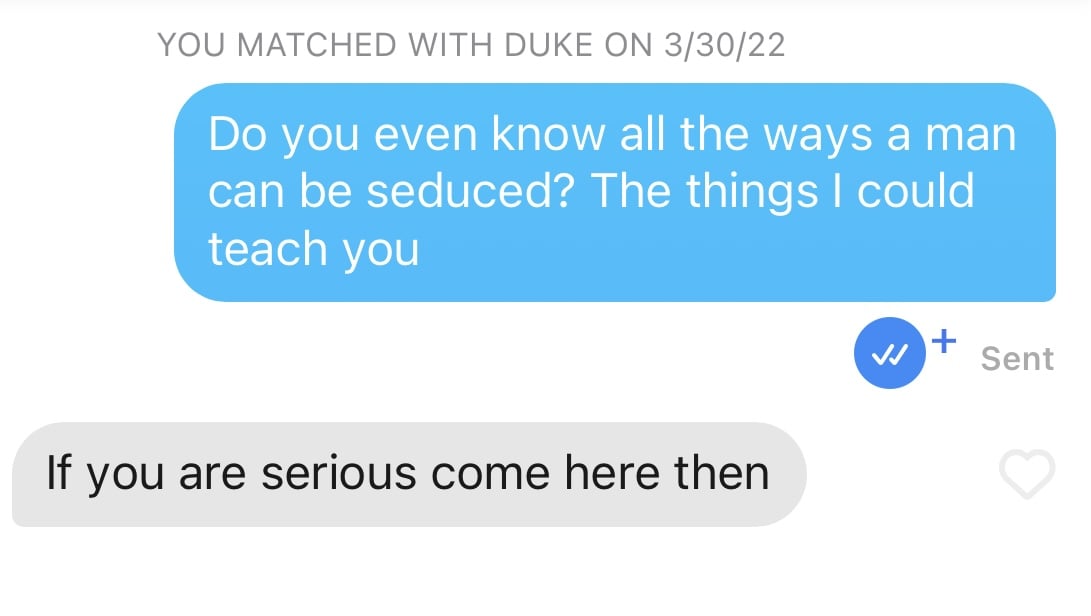Click the word "man" in blue bubble
This screenshot has width=1091, height=616.
pyautogui.click(x=971, y=135)
